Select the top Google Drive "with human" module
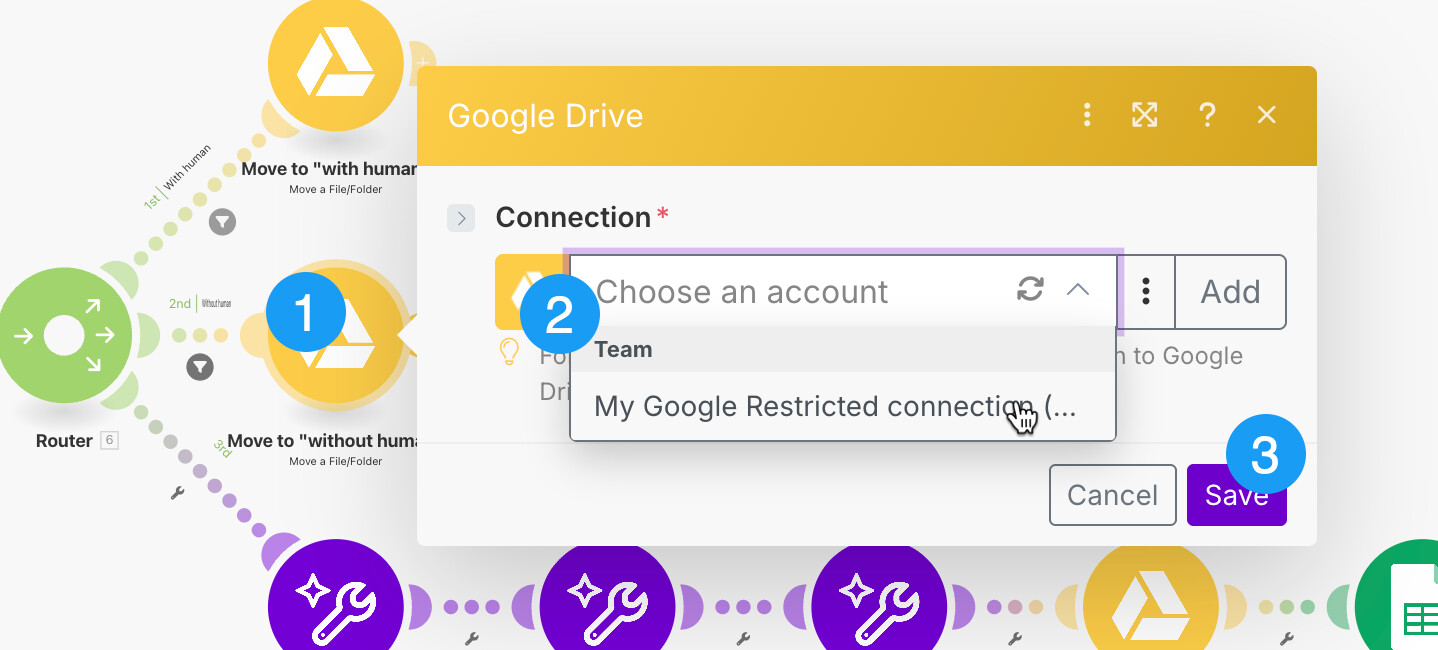Image resolution: width=1438 pixels, height=650 pixels. pos(337,64)
